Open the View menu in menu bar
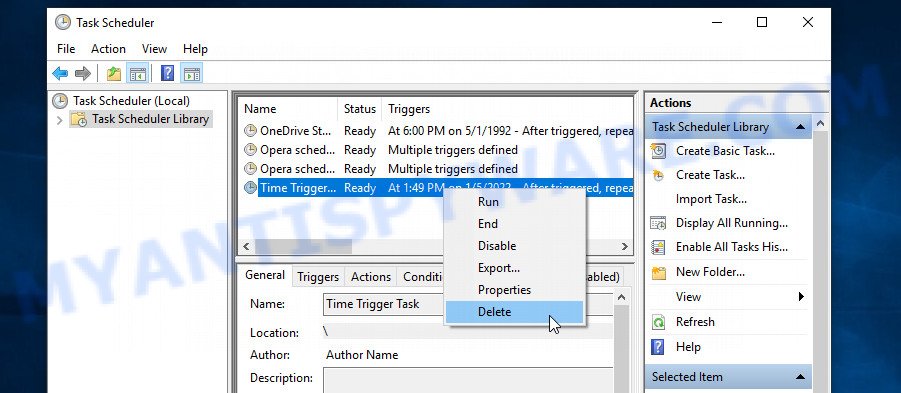Screen dimensions: 901x393 coord(154,49)
